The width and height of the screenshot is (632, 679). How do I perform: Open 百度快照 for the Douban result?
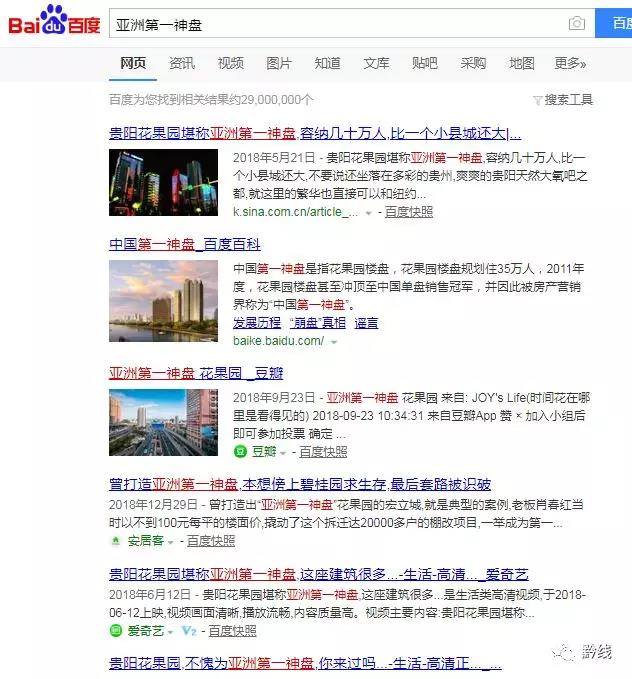coord(323,452)
